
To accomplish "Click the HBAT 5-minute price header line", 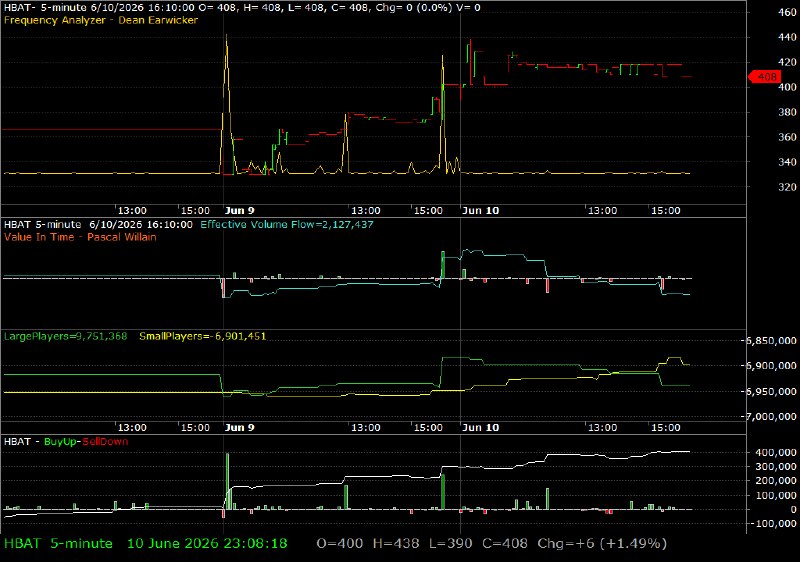I will pyautogui.click(x=242, y=8).
